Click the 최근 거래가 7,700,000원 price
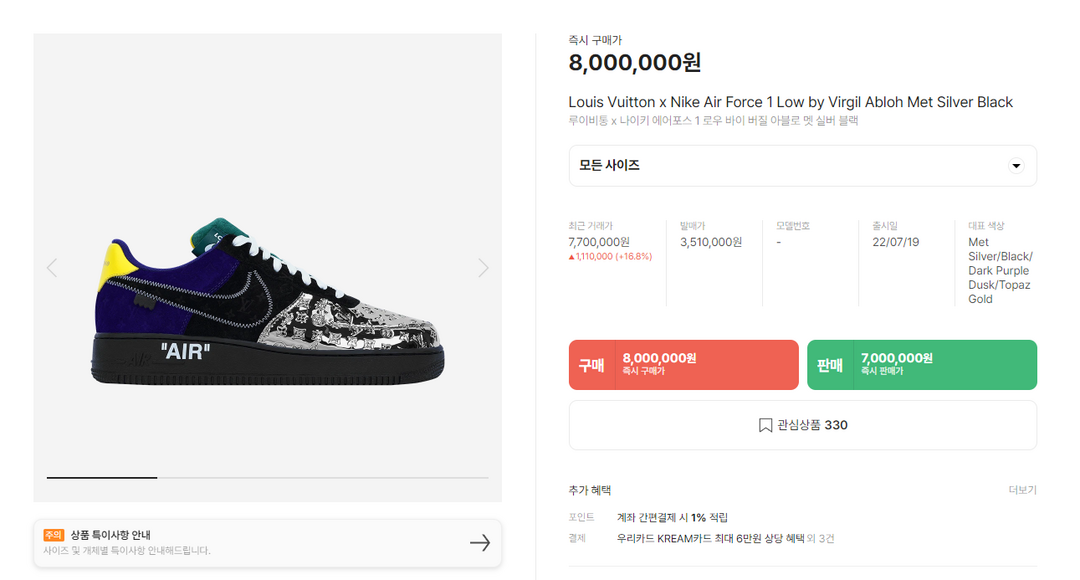The height and width of the screenshot is (580, 1080). tap(599, 242)
